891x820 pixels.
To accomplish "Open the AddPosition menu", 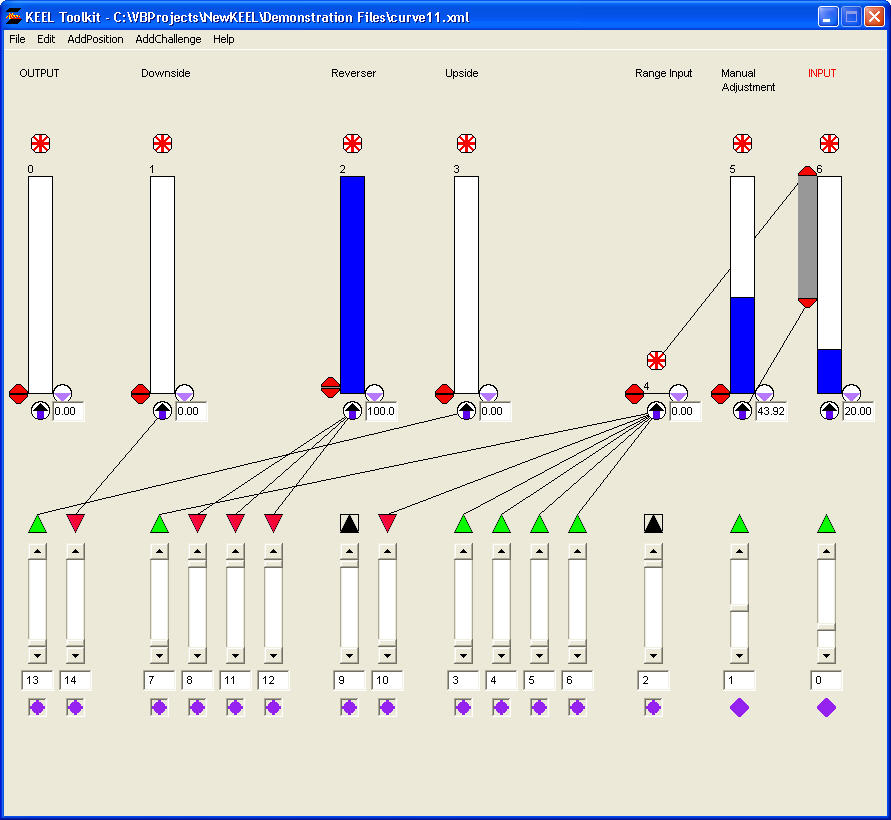I will coord(95,39).
